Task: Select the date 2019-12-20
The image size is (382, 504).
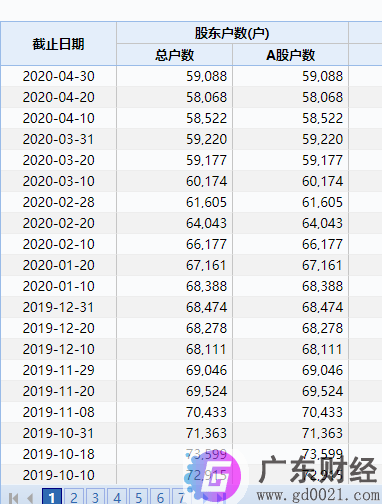Action: tap(59, 328)
